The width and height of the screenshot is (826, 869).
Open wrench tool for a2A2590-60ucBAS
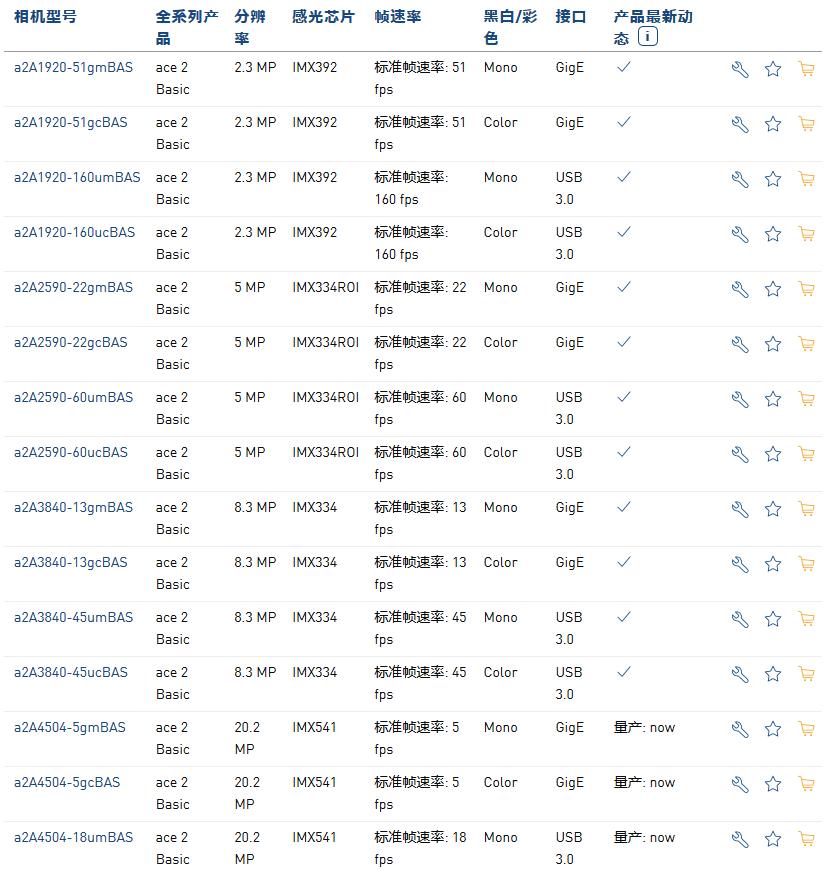click(740, 454)
